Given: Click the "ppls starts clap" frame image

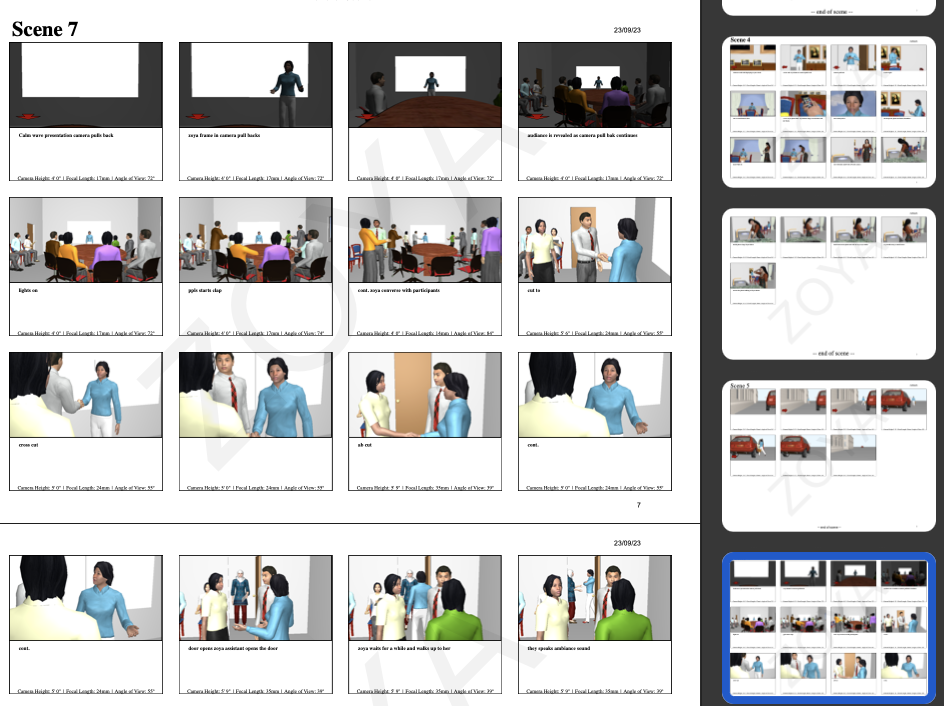Looking at the screenshot, I should 255,239.
